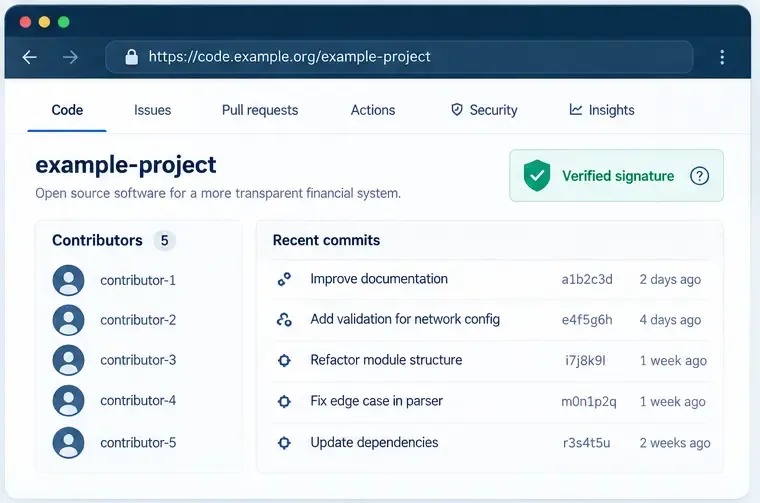Click the Security shield icon

point(457,110)
